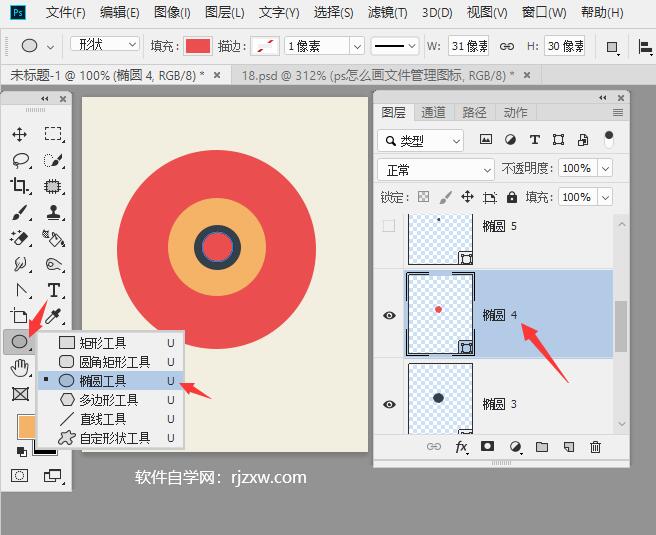656x535 pixels.
Task: Select the Lasso tool
Action: point(20,161)
